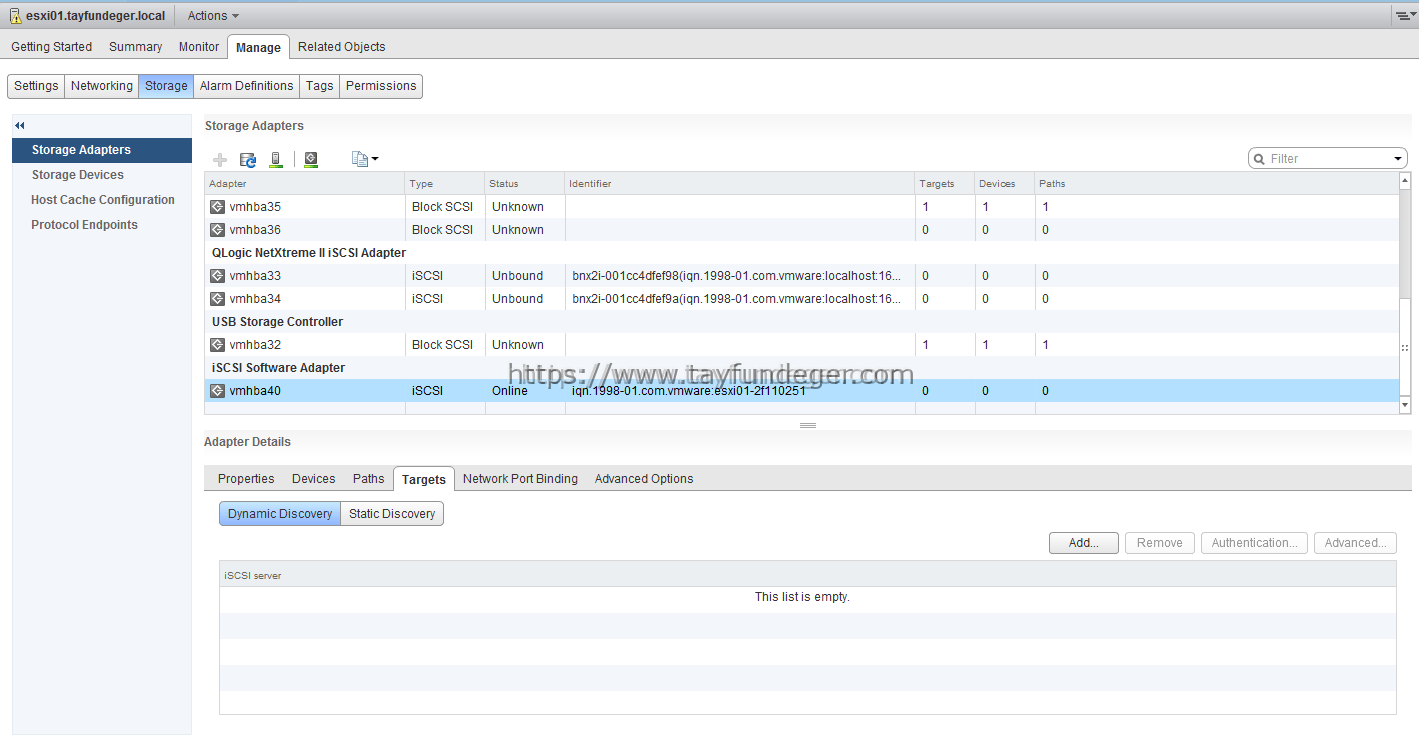Screen dimensions: 1419x748
Task: Open the Network Port Binding tab
Action: 520,479
